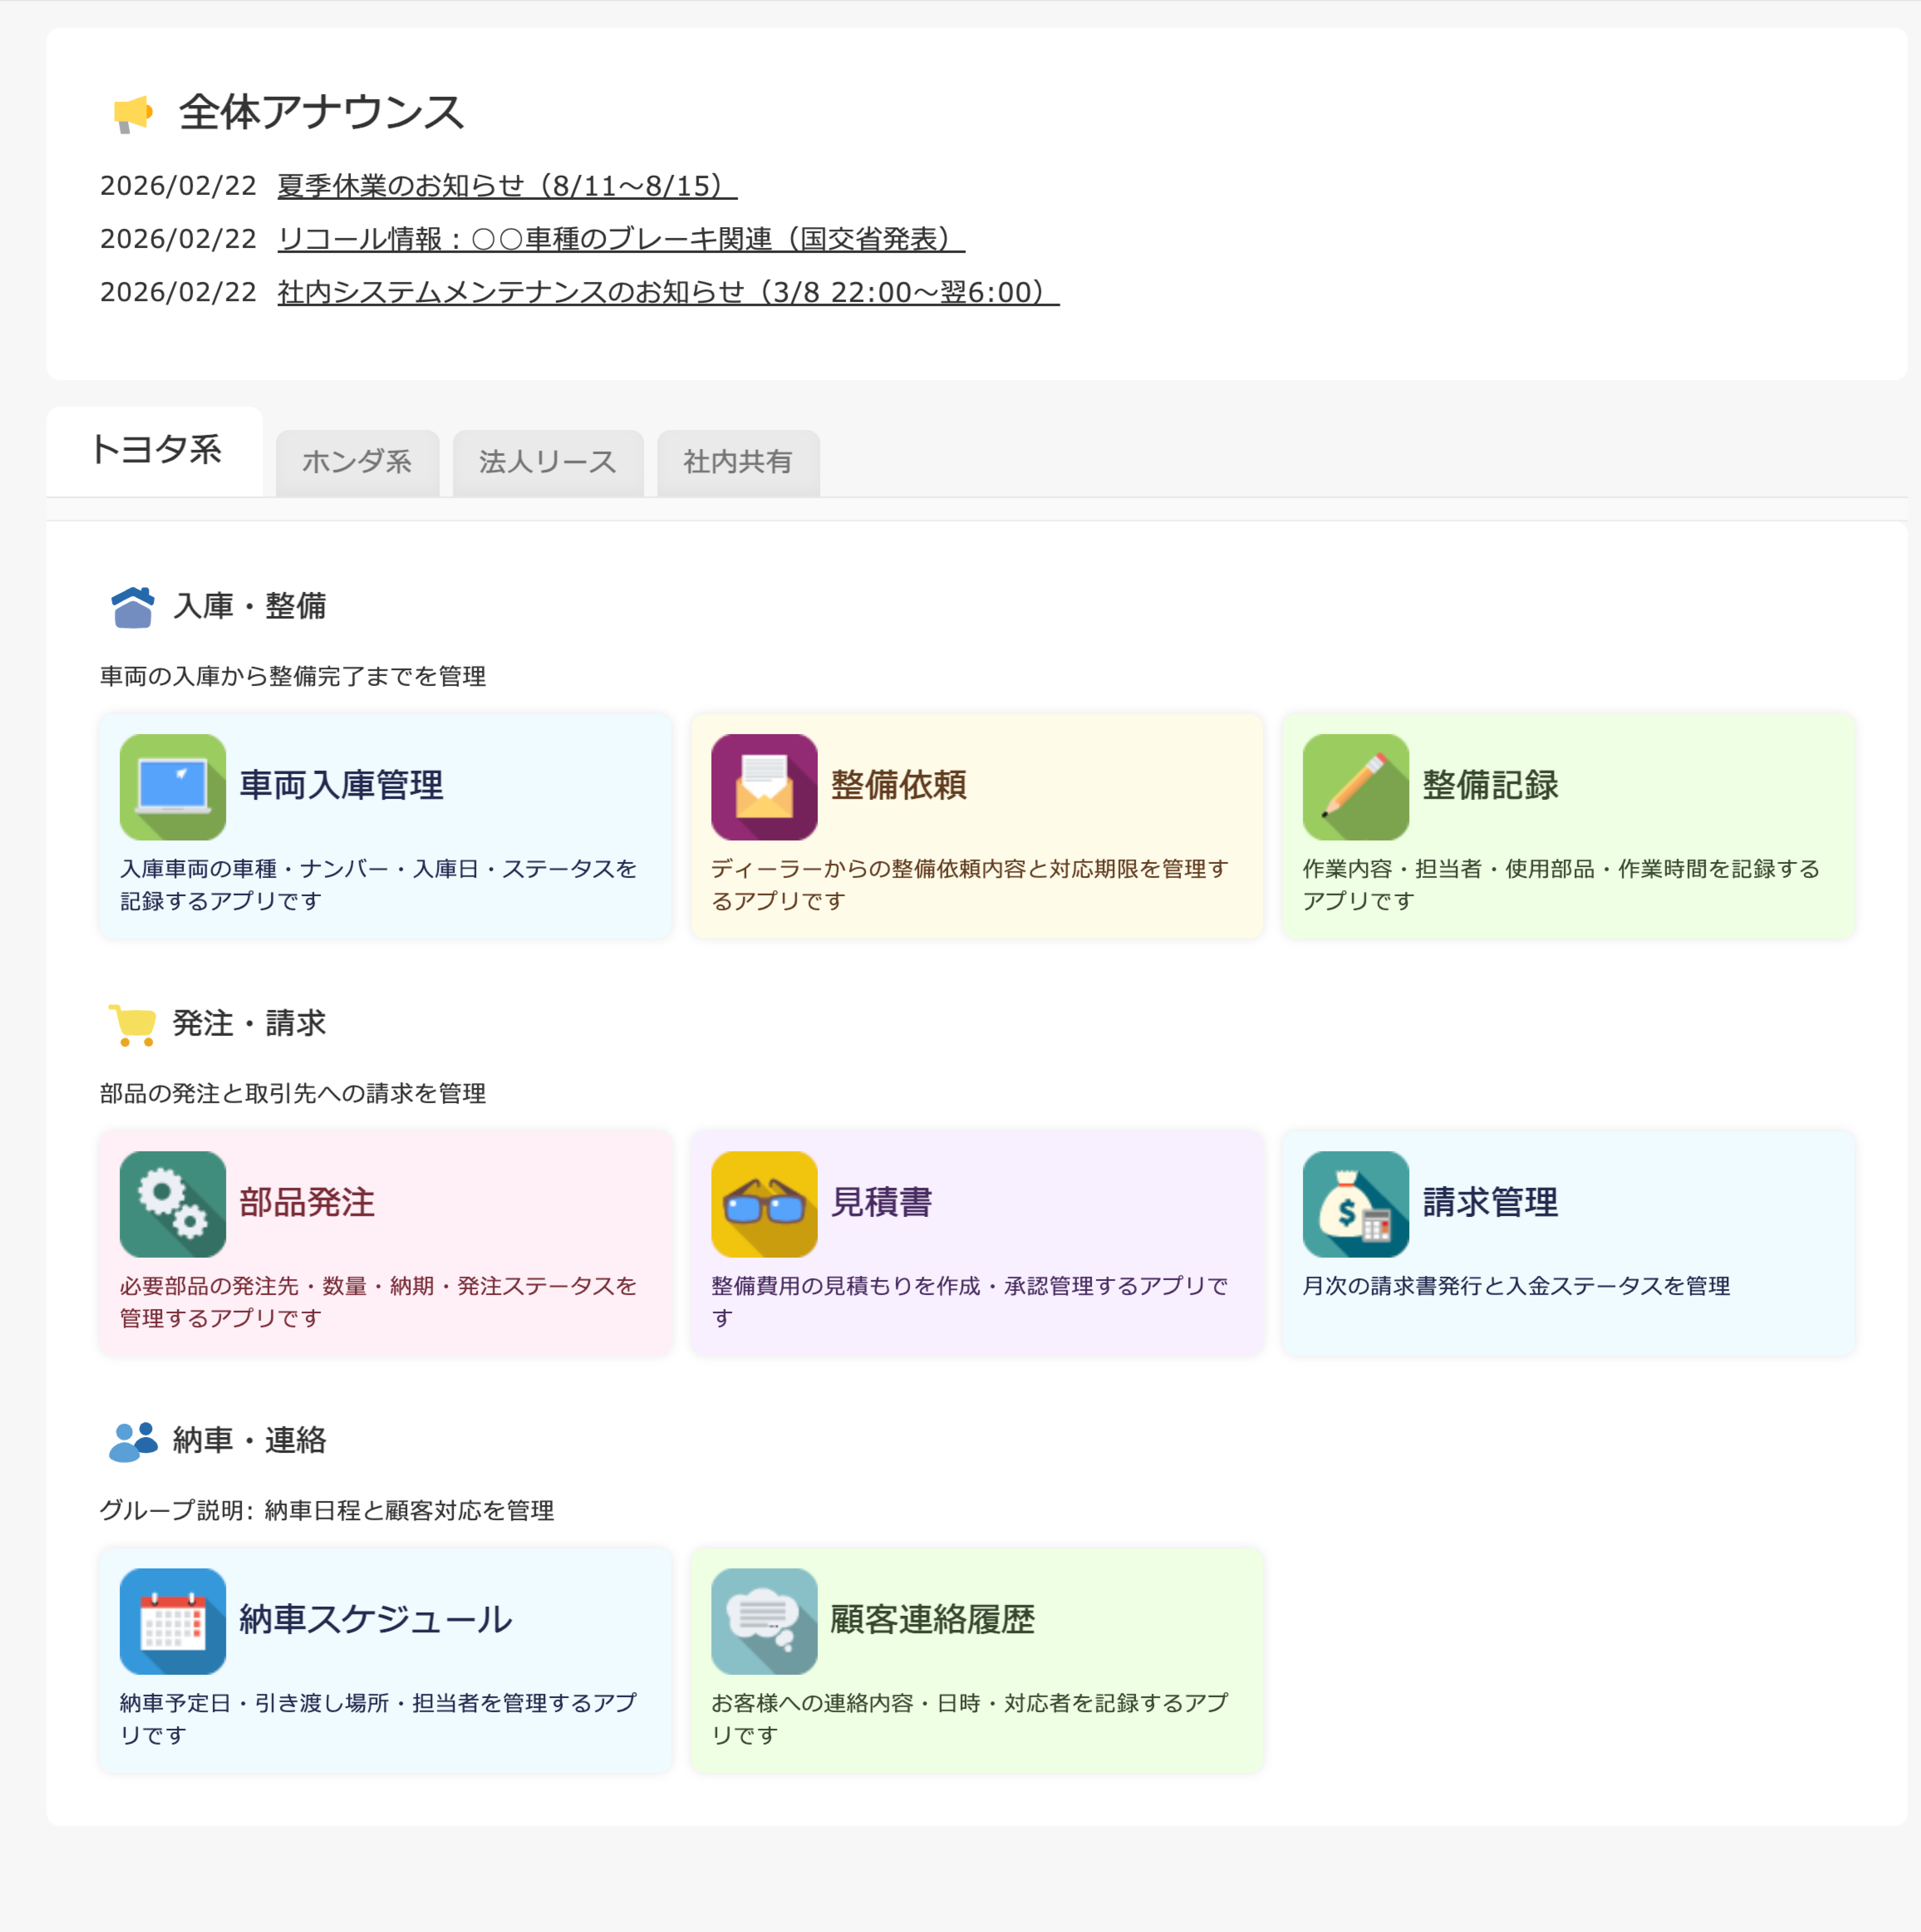
Task: Click the 顧客連絡履歴 speech bubble icon
Action: point(763,1622)
